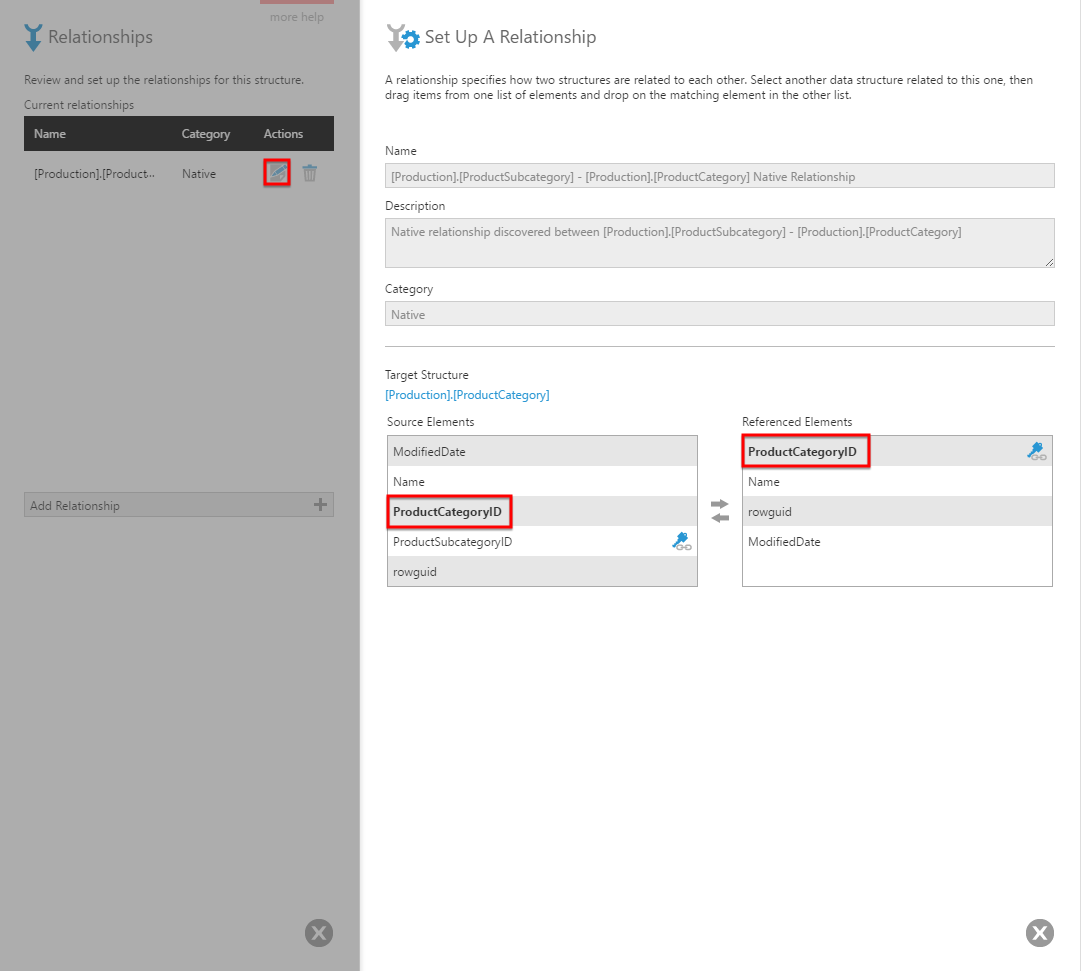Delete the Production relationship via trash icon
The height and width of the screenshot is (971, 1081).
pos(310,173)
